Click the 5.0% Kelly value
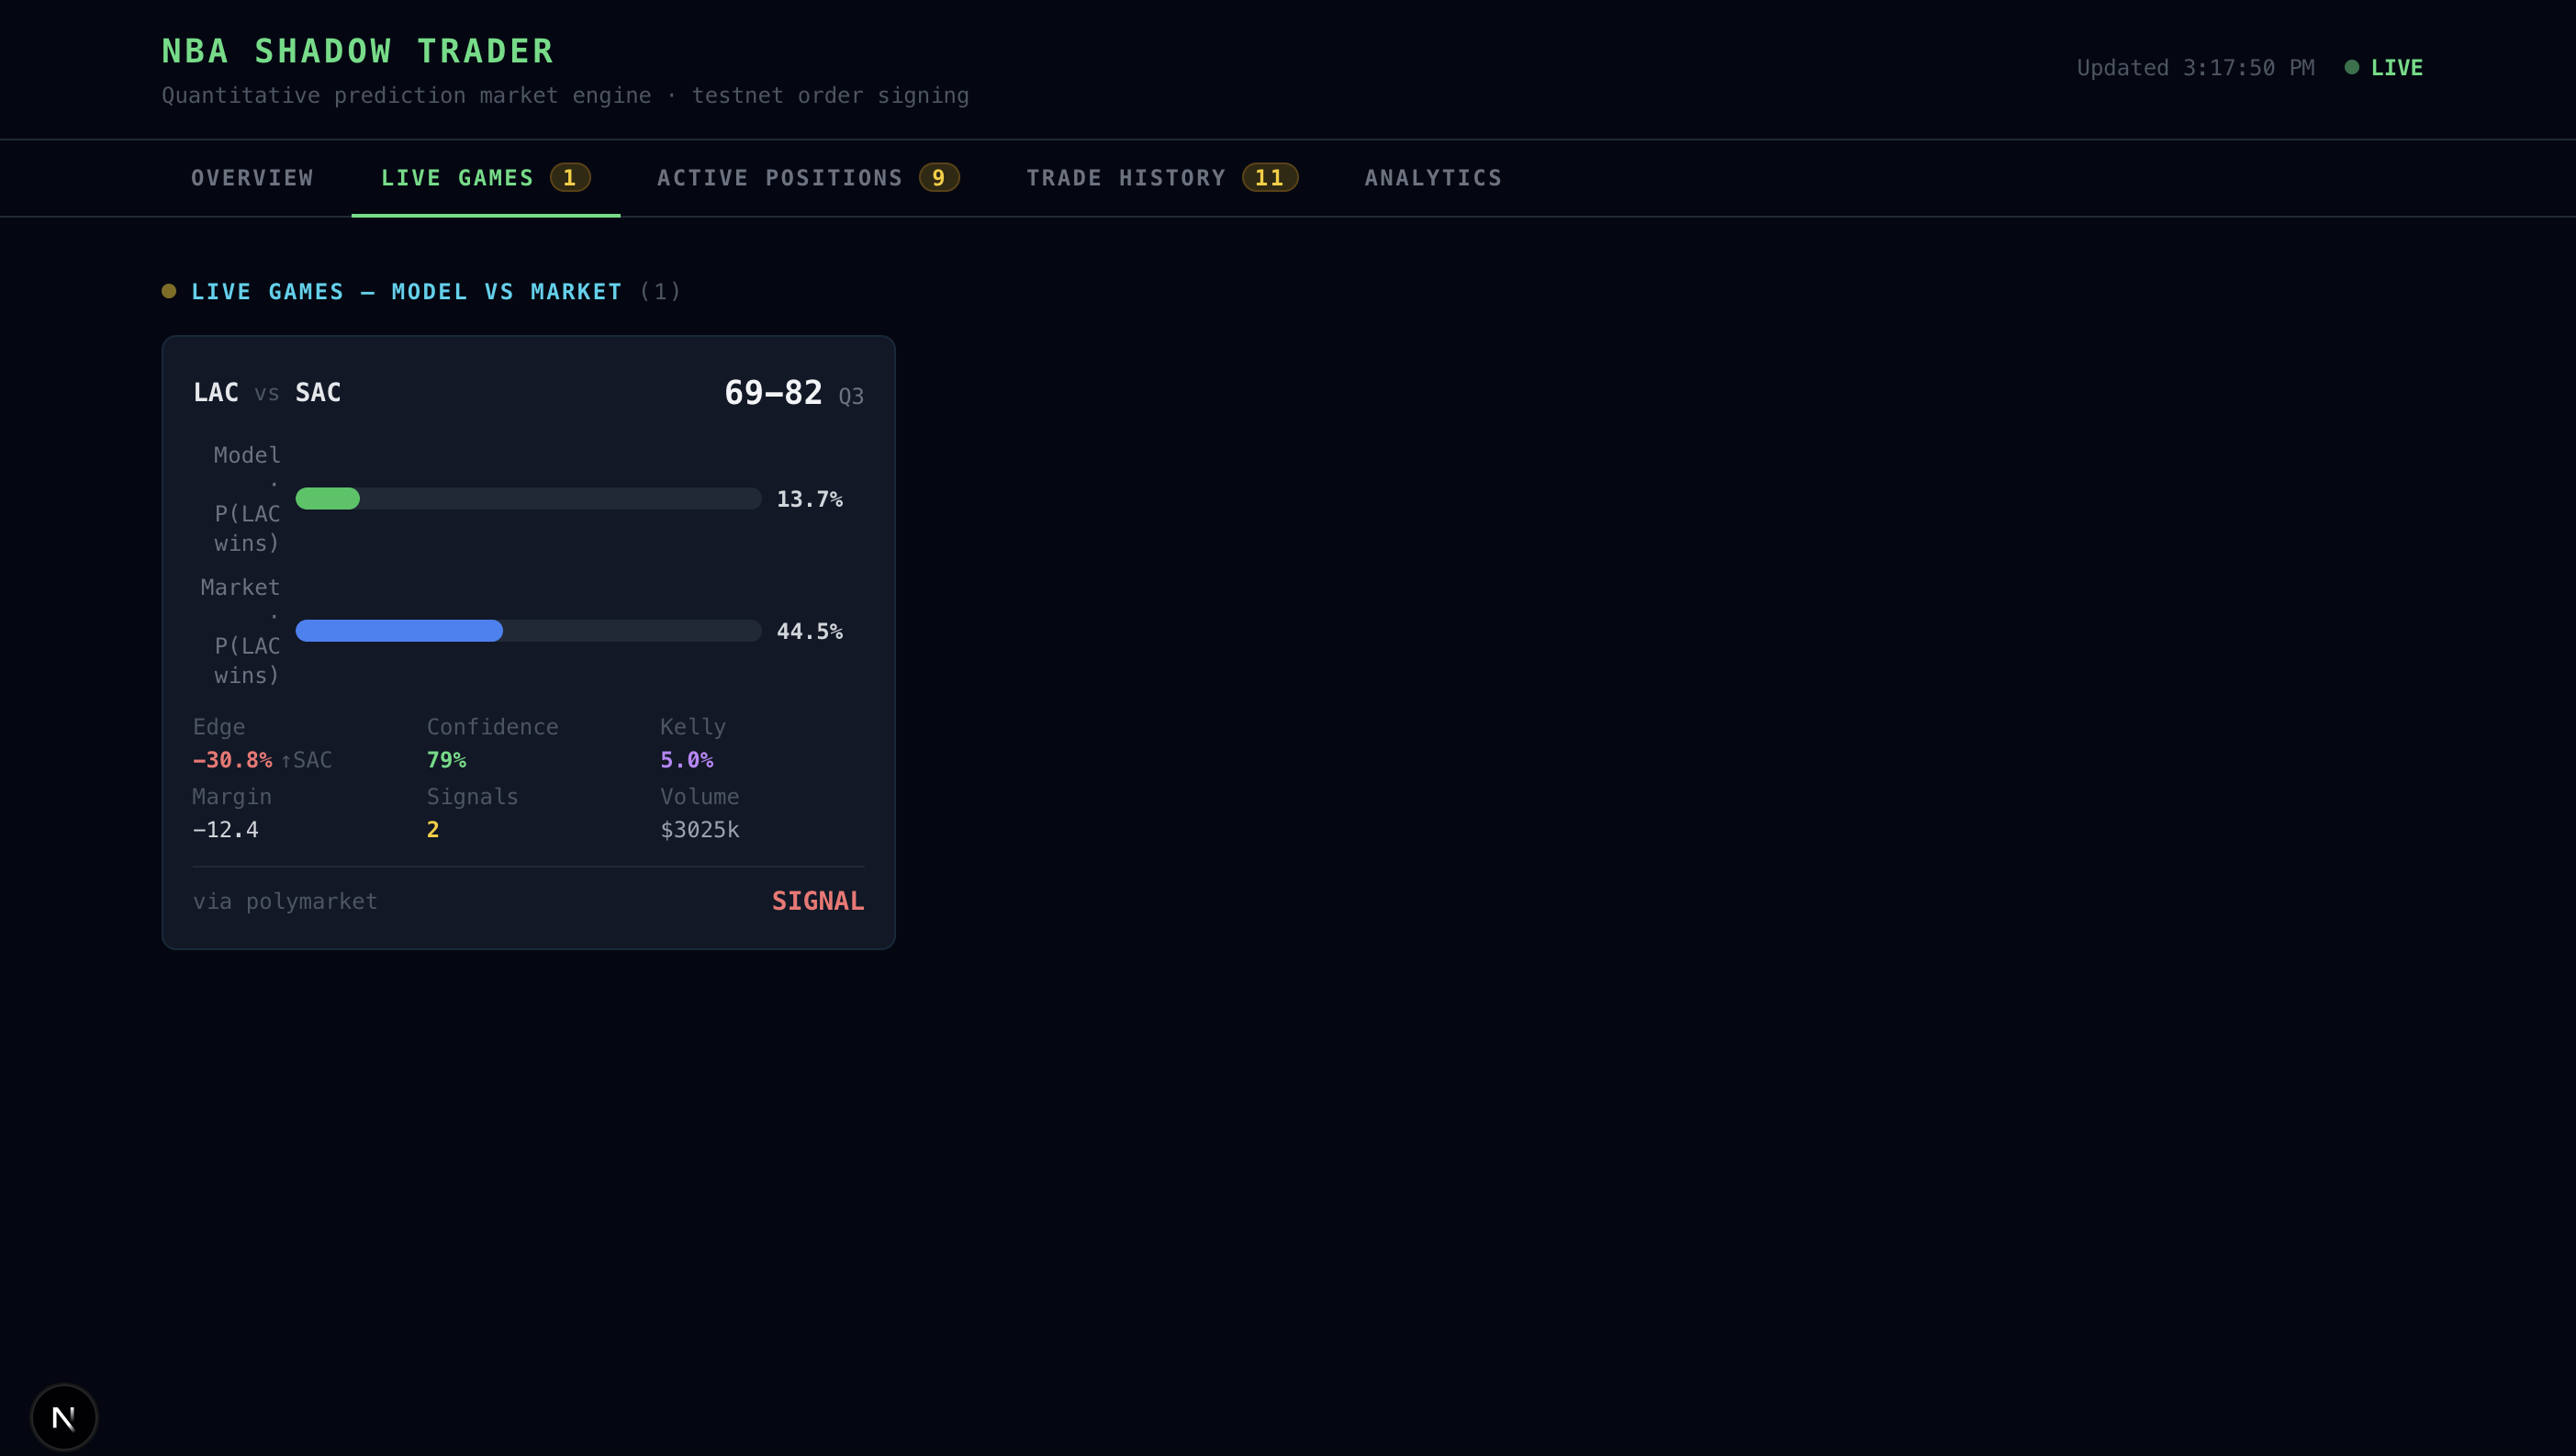The height and width of the screenshot is (1456, 2576). pyautogui.click(x=686, y=760)
